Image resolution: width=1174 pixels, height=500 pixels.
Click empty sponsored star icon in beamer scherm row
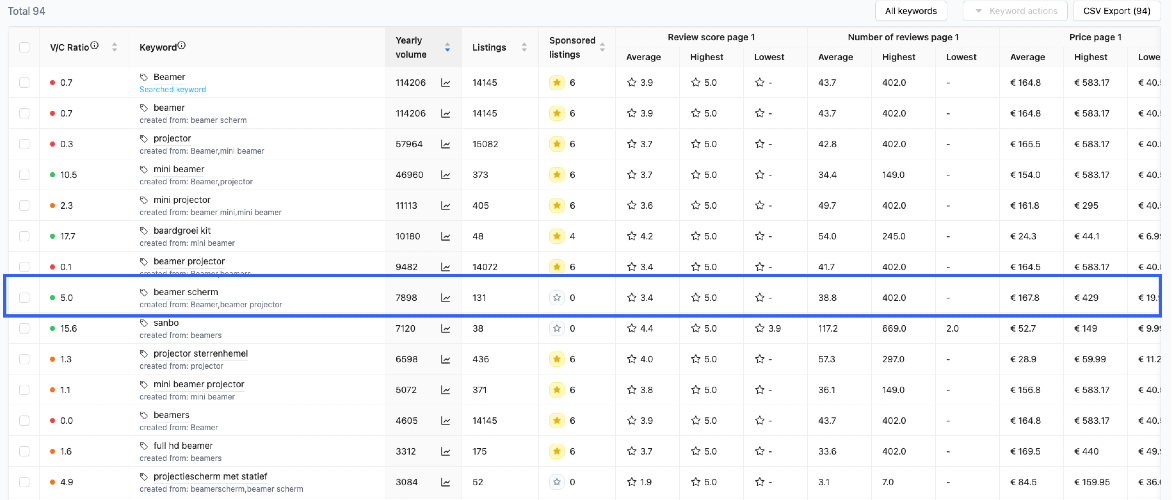pyautogui.click(x=556, y=297)
